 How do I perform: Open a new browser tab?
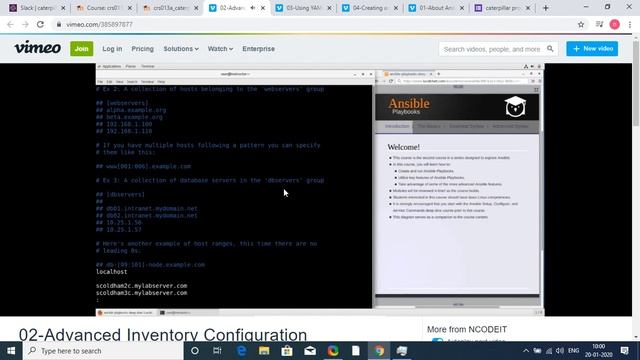(546, 8)
